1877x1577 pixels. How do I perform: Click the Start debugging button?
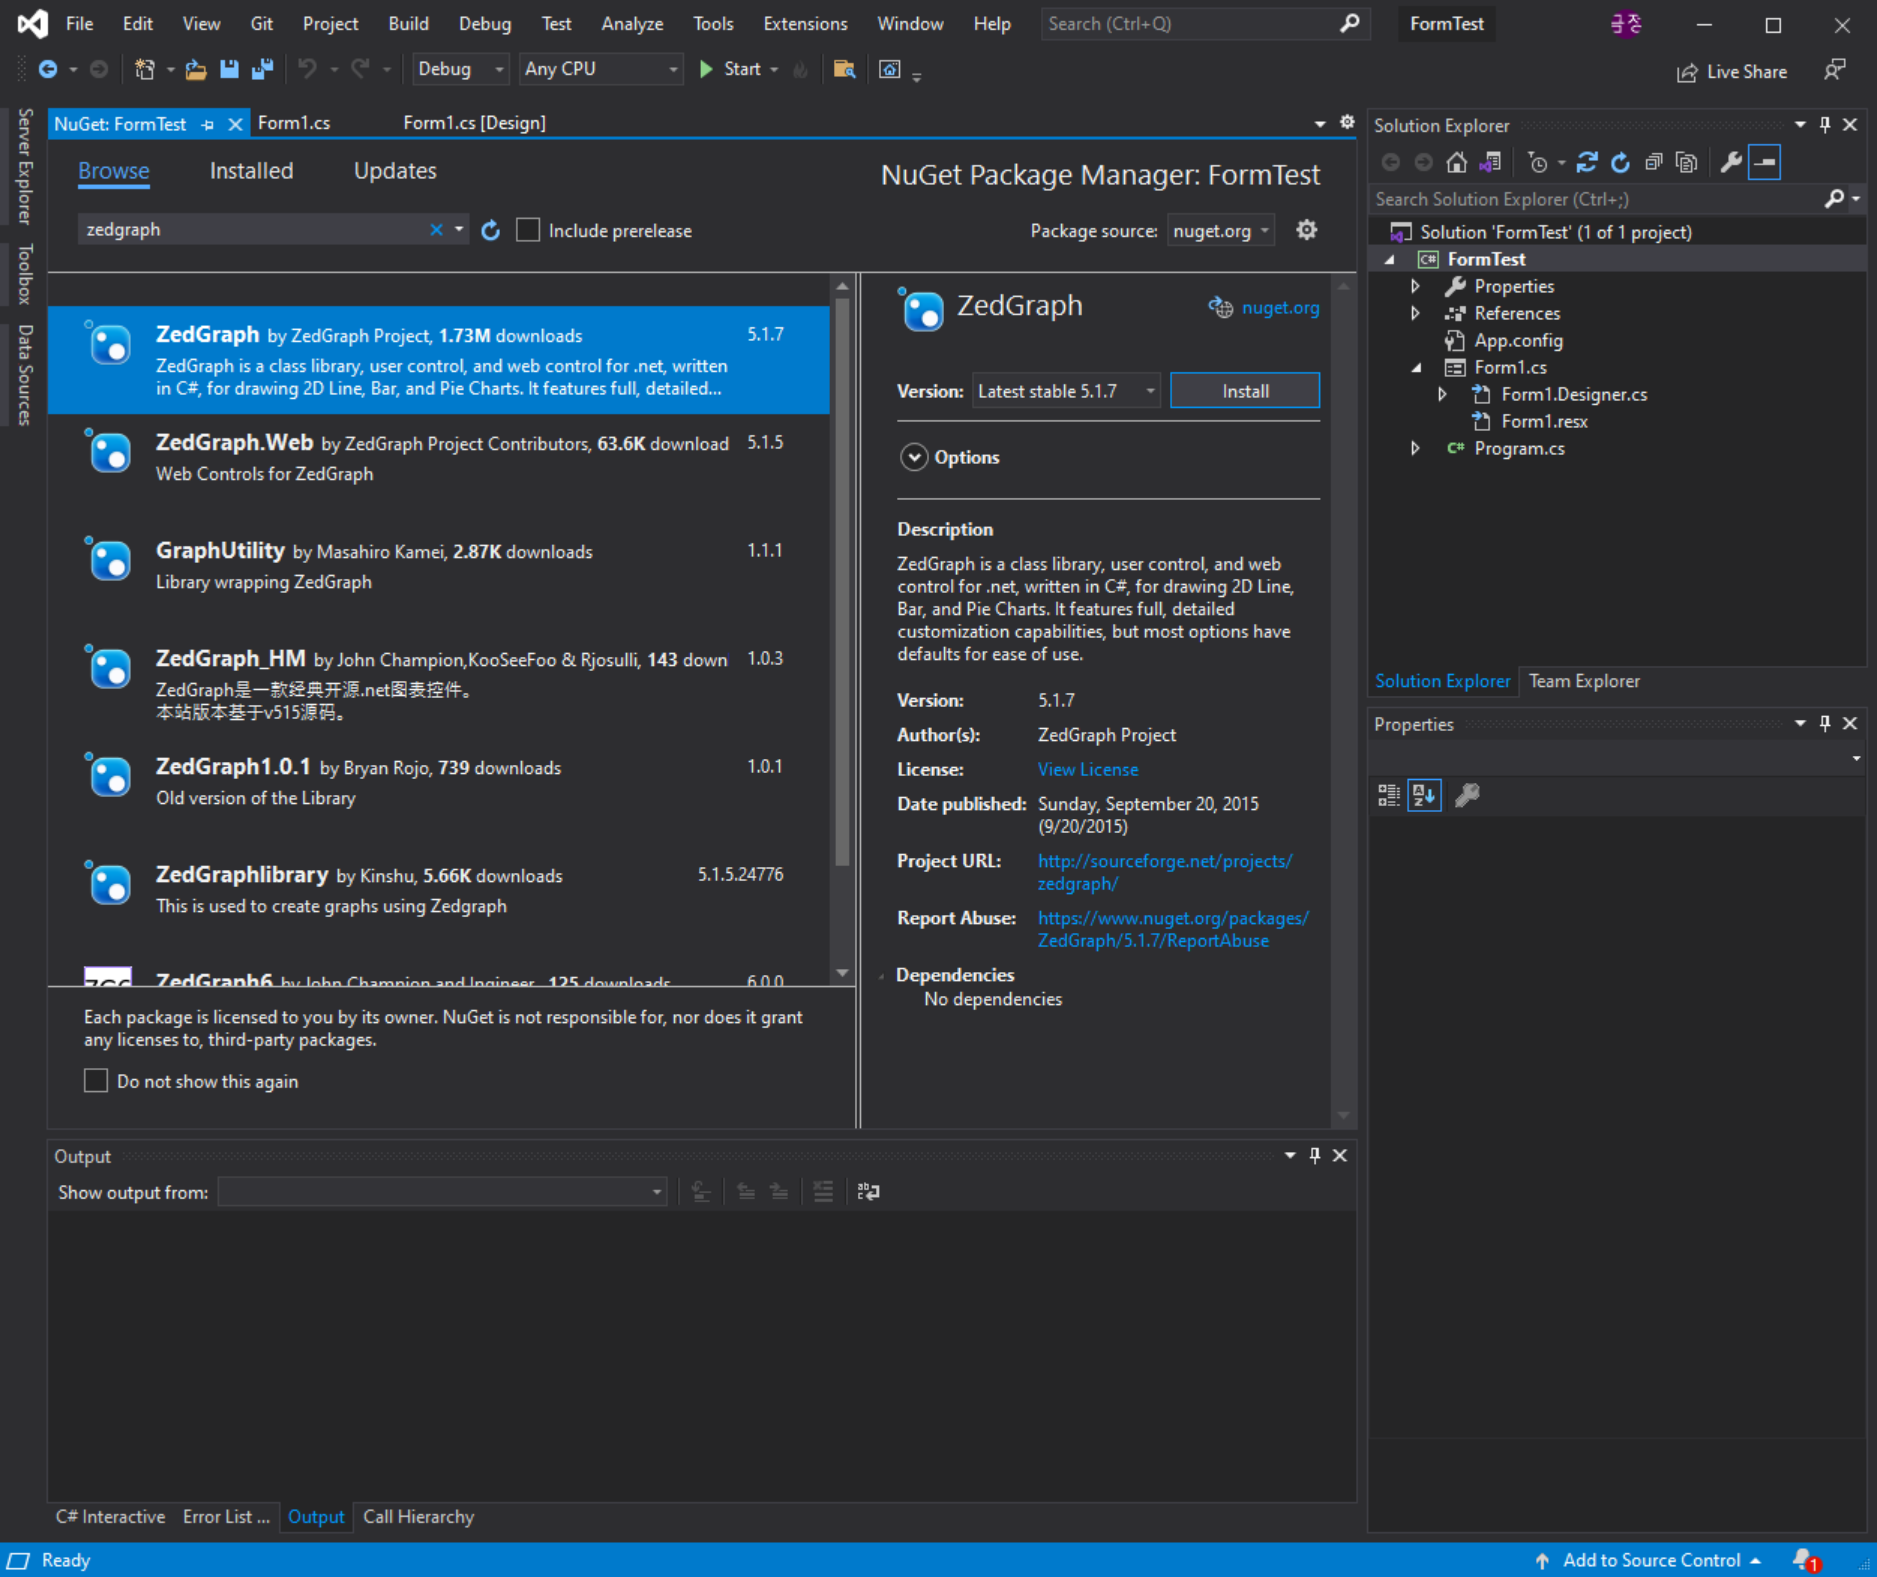click(x=731, y=69)
